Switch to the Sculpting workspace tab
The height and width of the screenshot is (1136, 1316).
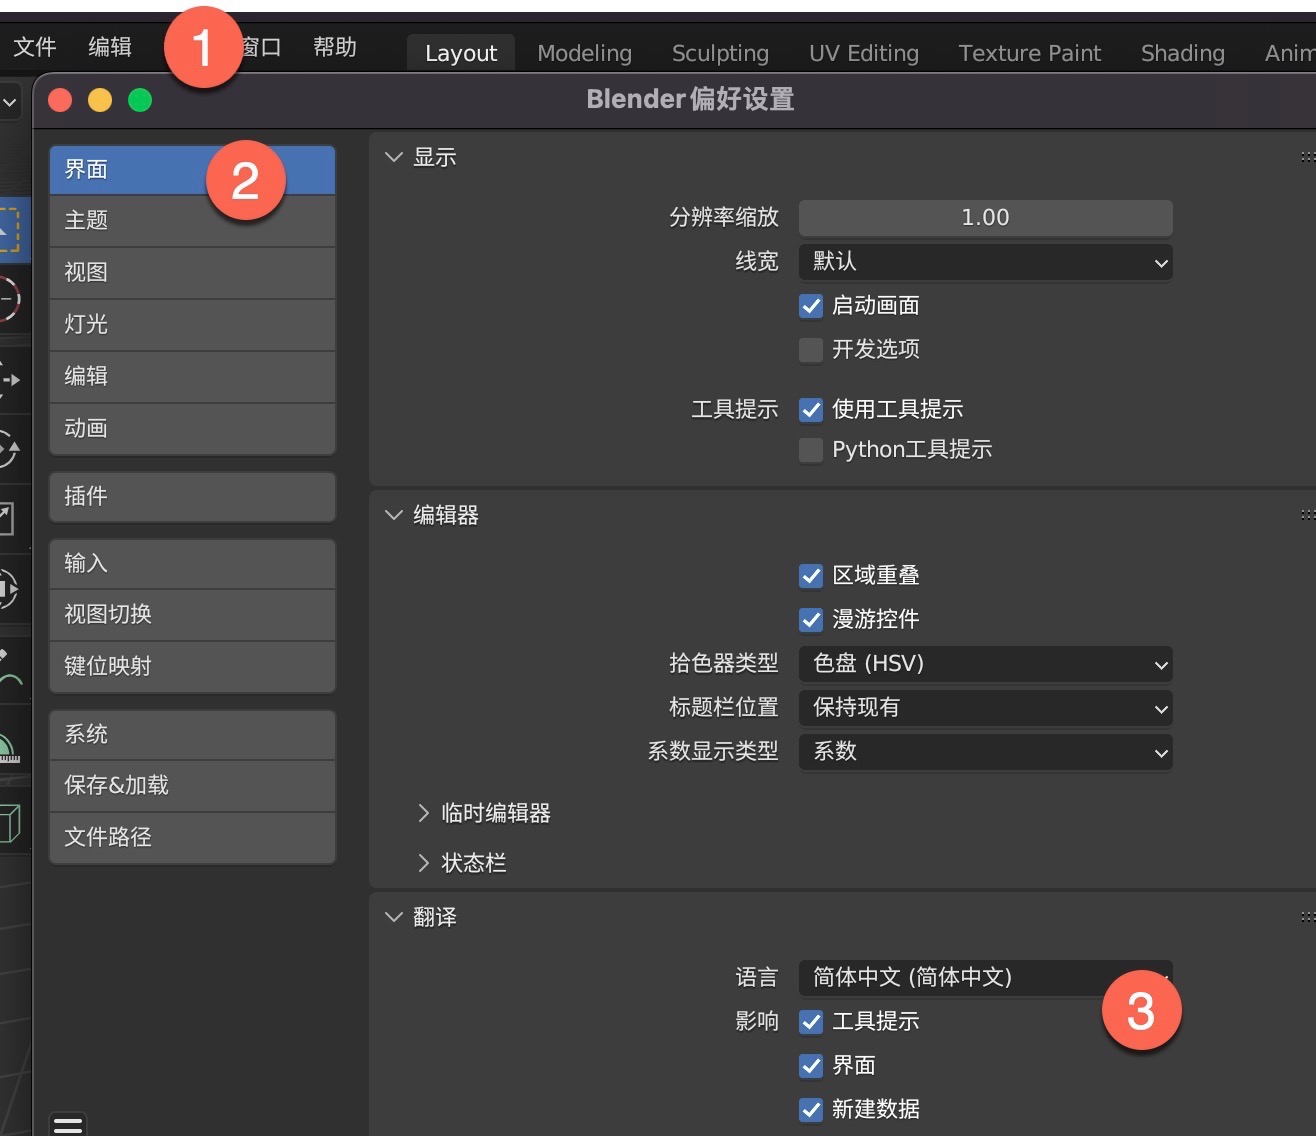pos(720,53)
